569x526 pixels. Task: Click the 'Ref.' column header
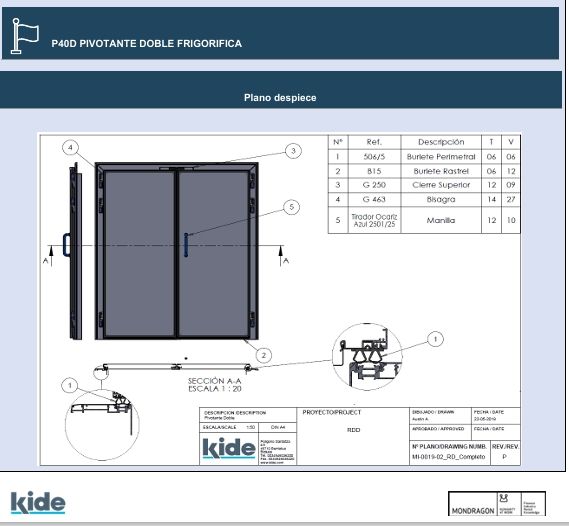pyautogui.click(x=374, y=142)
